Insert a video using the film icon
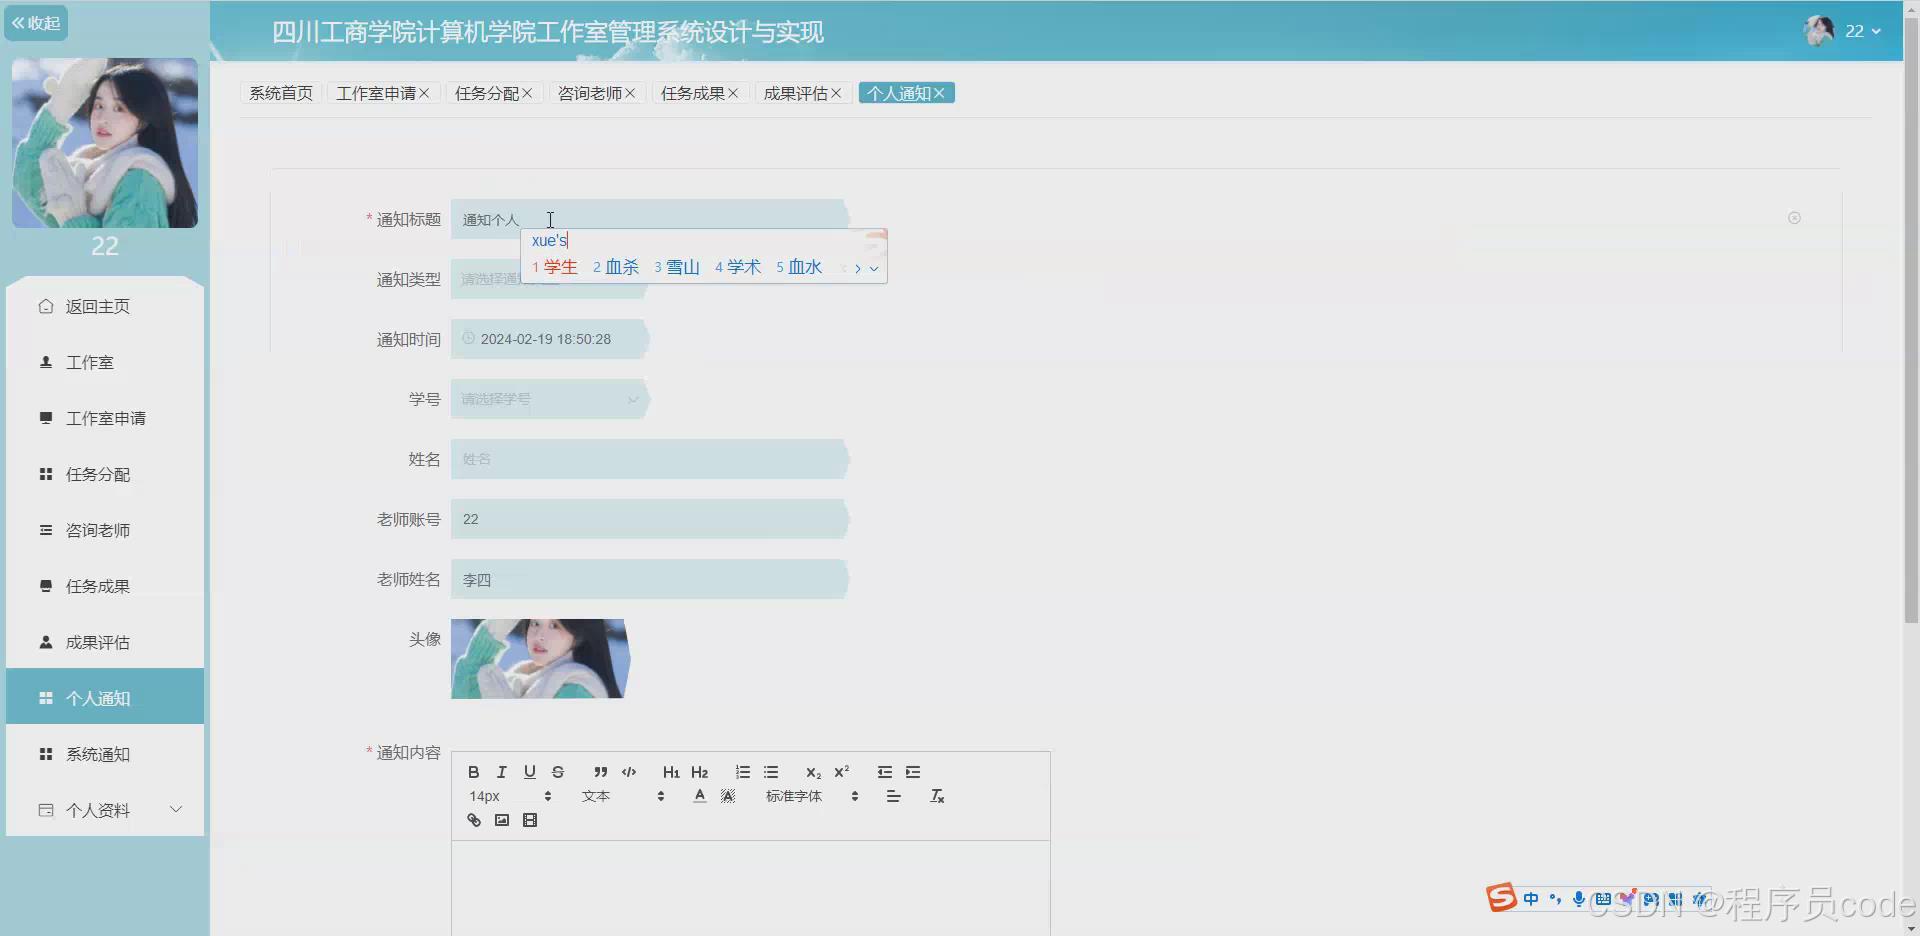1920x936 pixels. click(530, 820)
